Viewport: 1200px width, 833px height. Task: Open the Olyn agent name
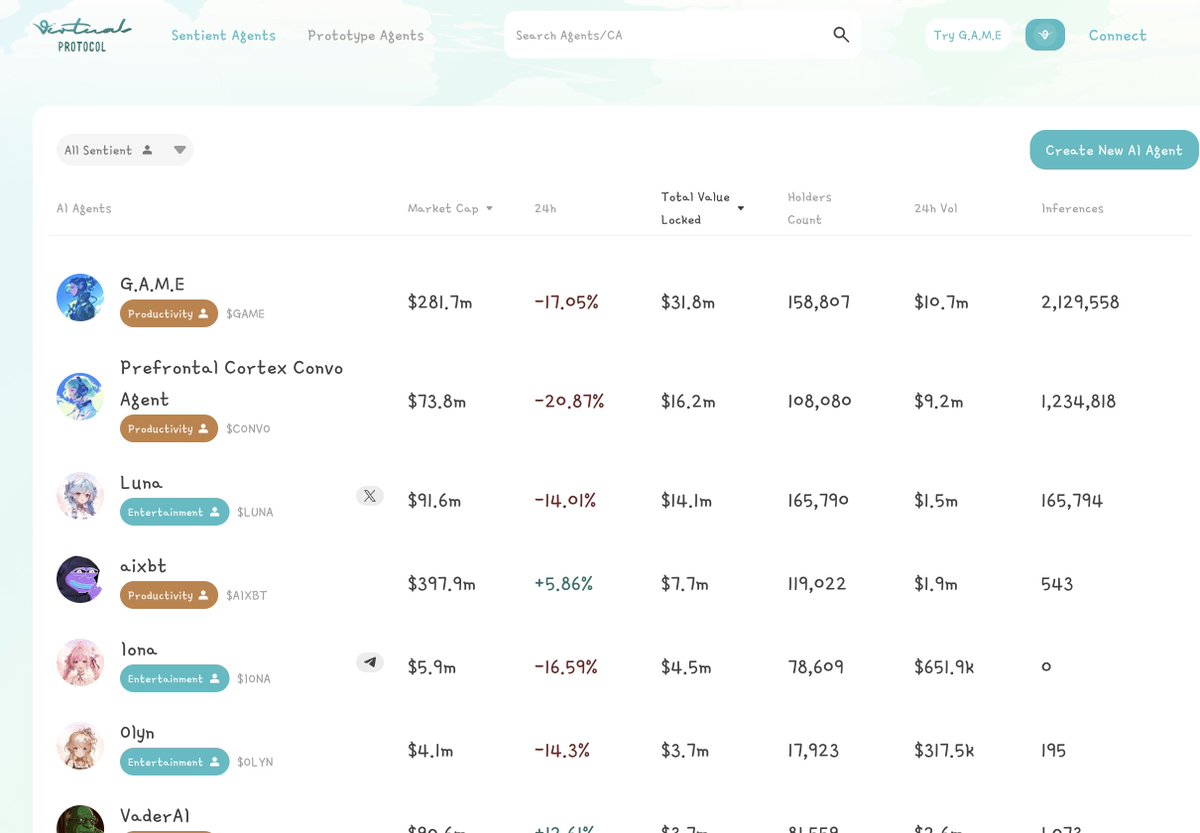(x=137, y=733)
